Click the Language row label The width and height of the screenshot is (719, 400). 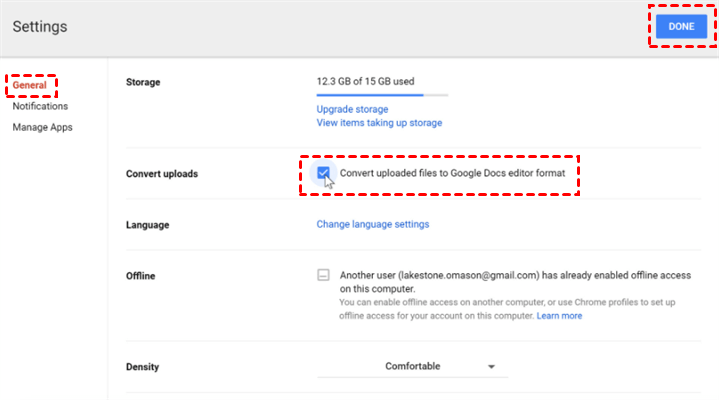148,225
